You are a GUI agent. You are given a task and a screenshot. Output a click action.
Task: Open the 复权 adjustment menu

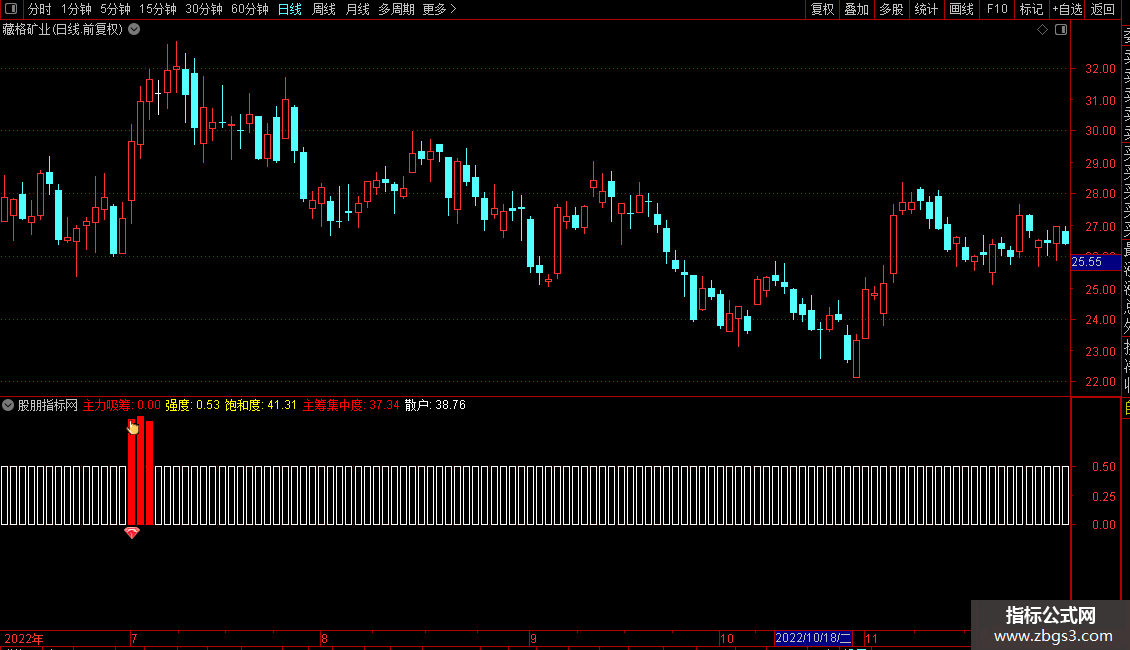tap(822, 9)
